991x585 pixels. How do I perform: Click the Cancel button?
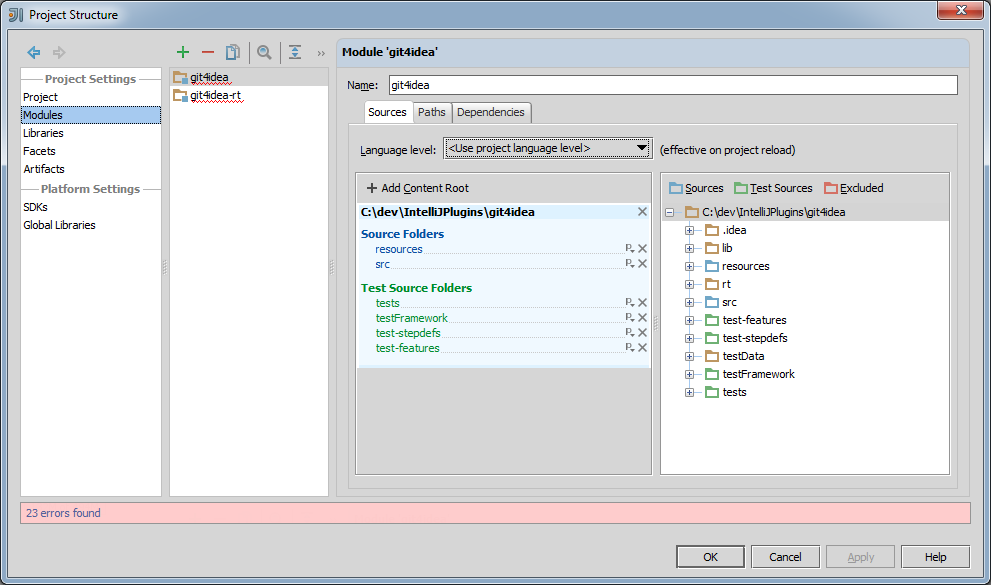coord(785,557)
